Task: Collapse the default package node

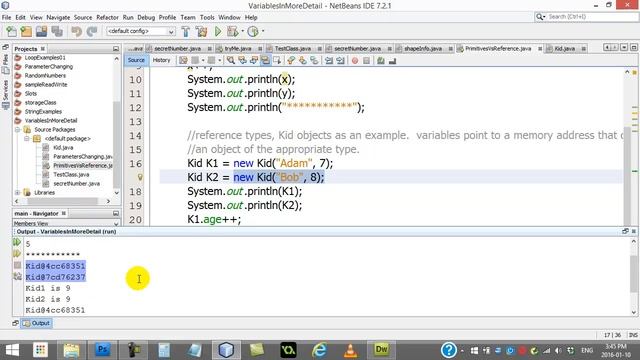Action: pos(27,139)
